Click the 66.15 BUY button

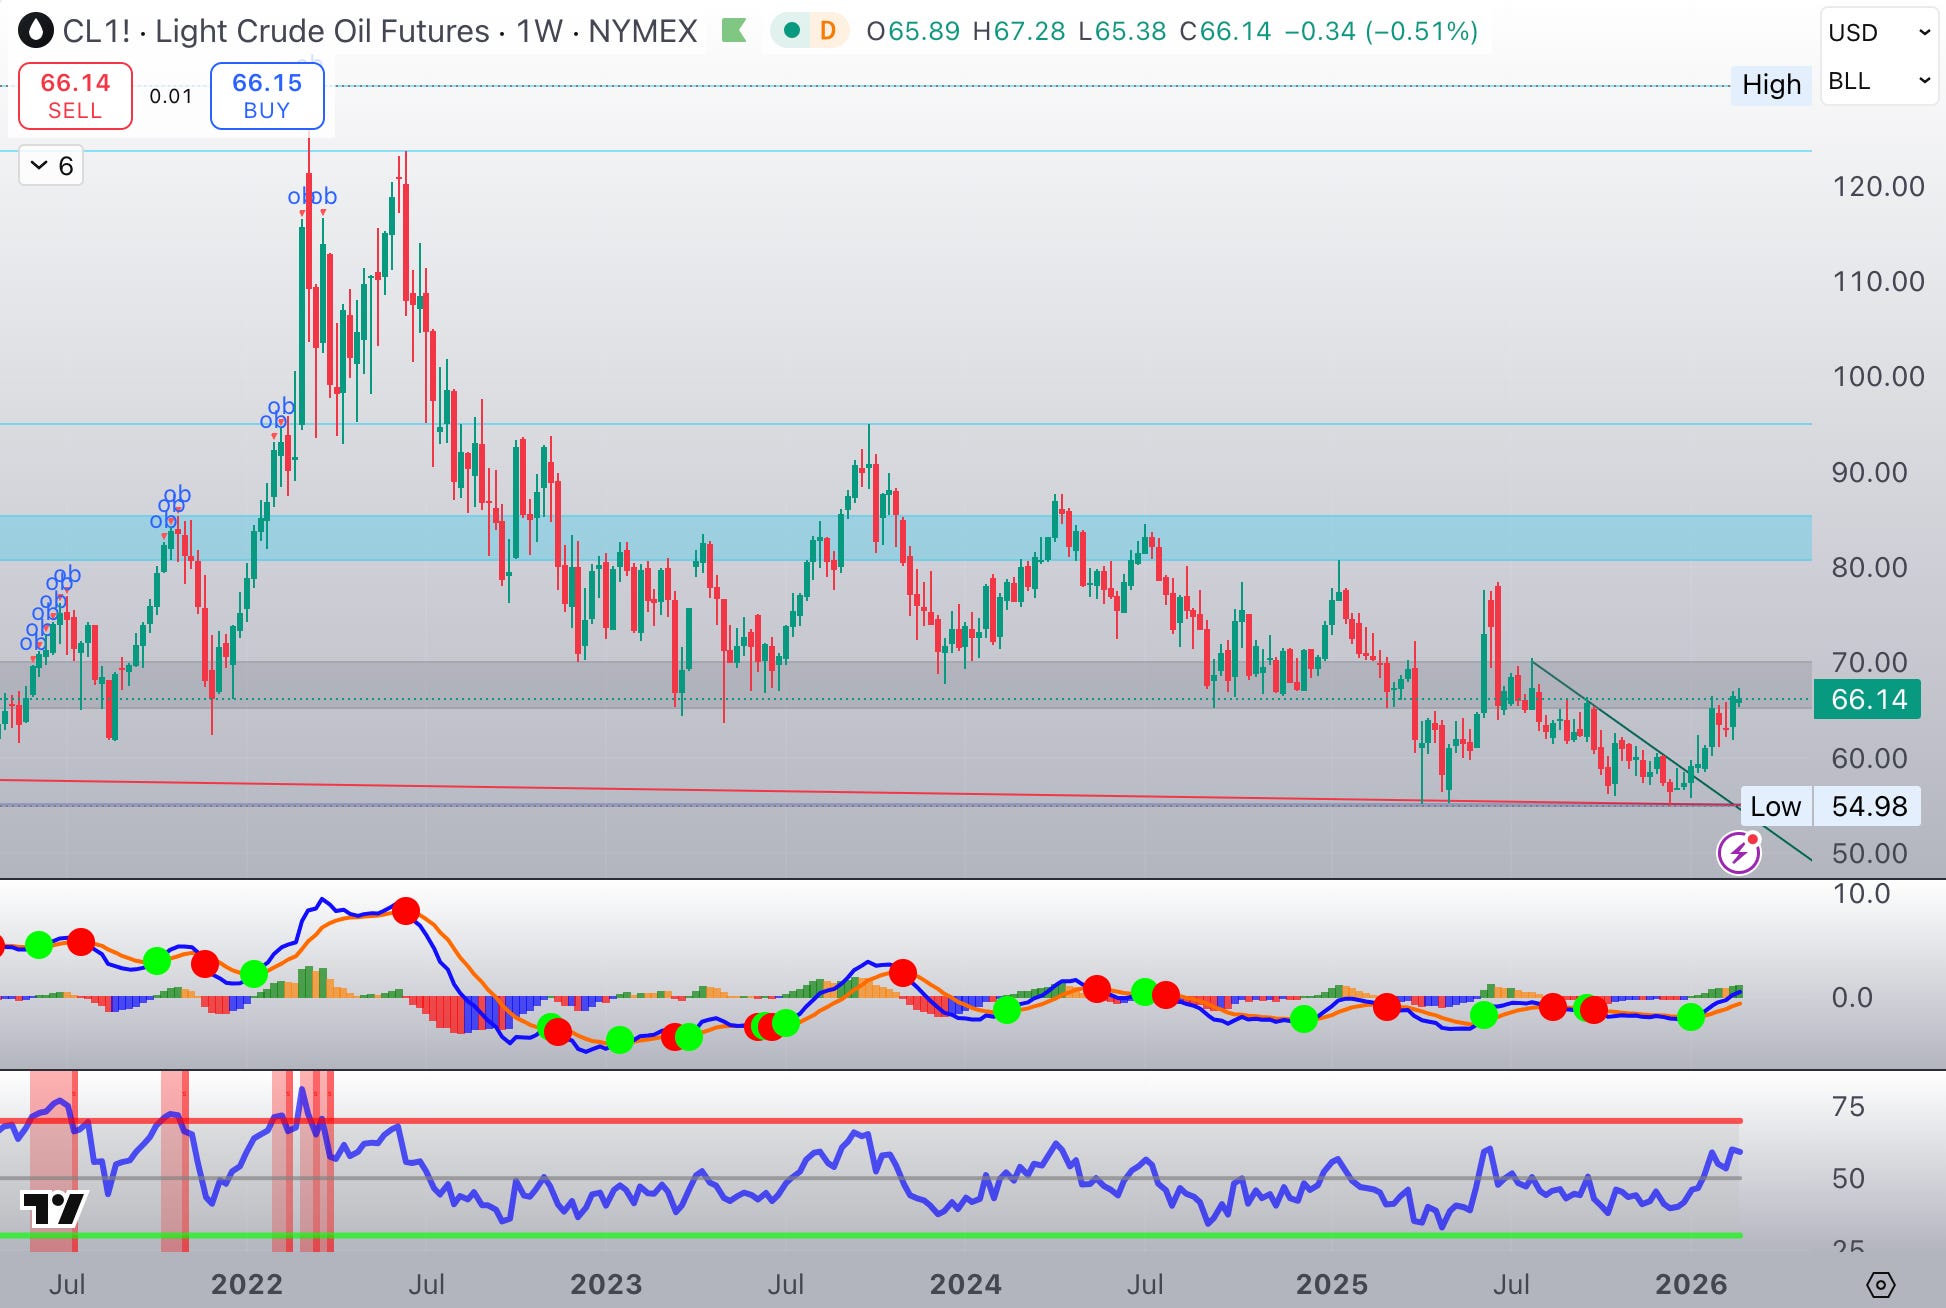tap(267, 96)
